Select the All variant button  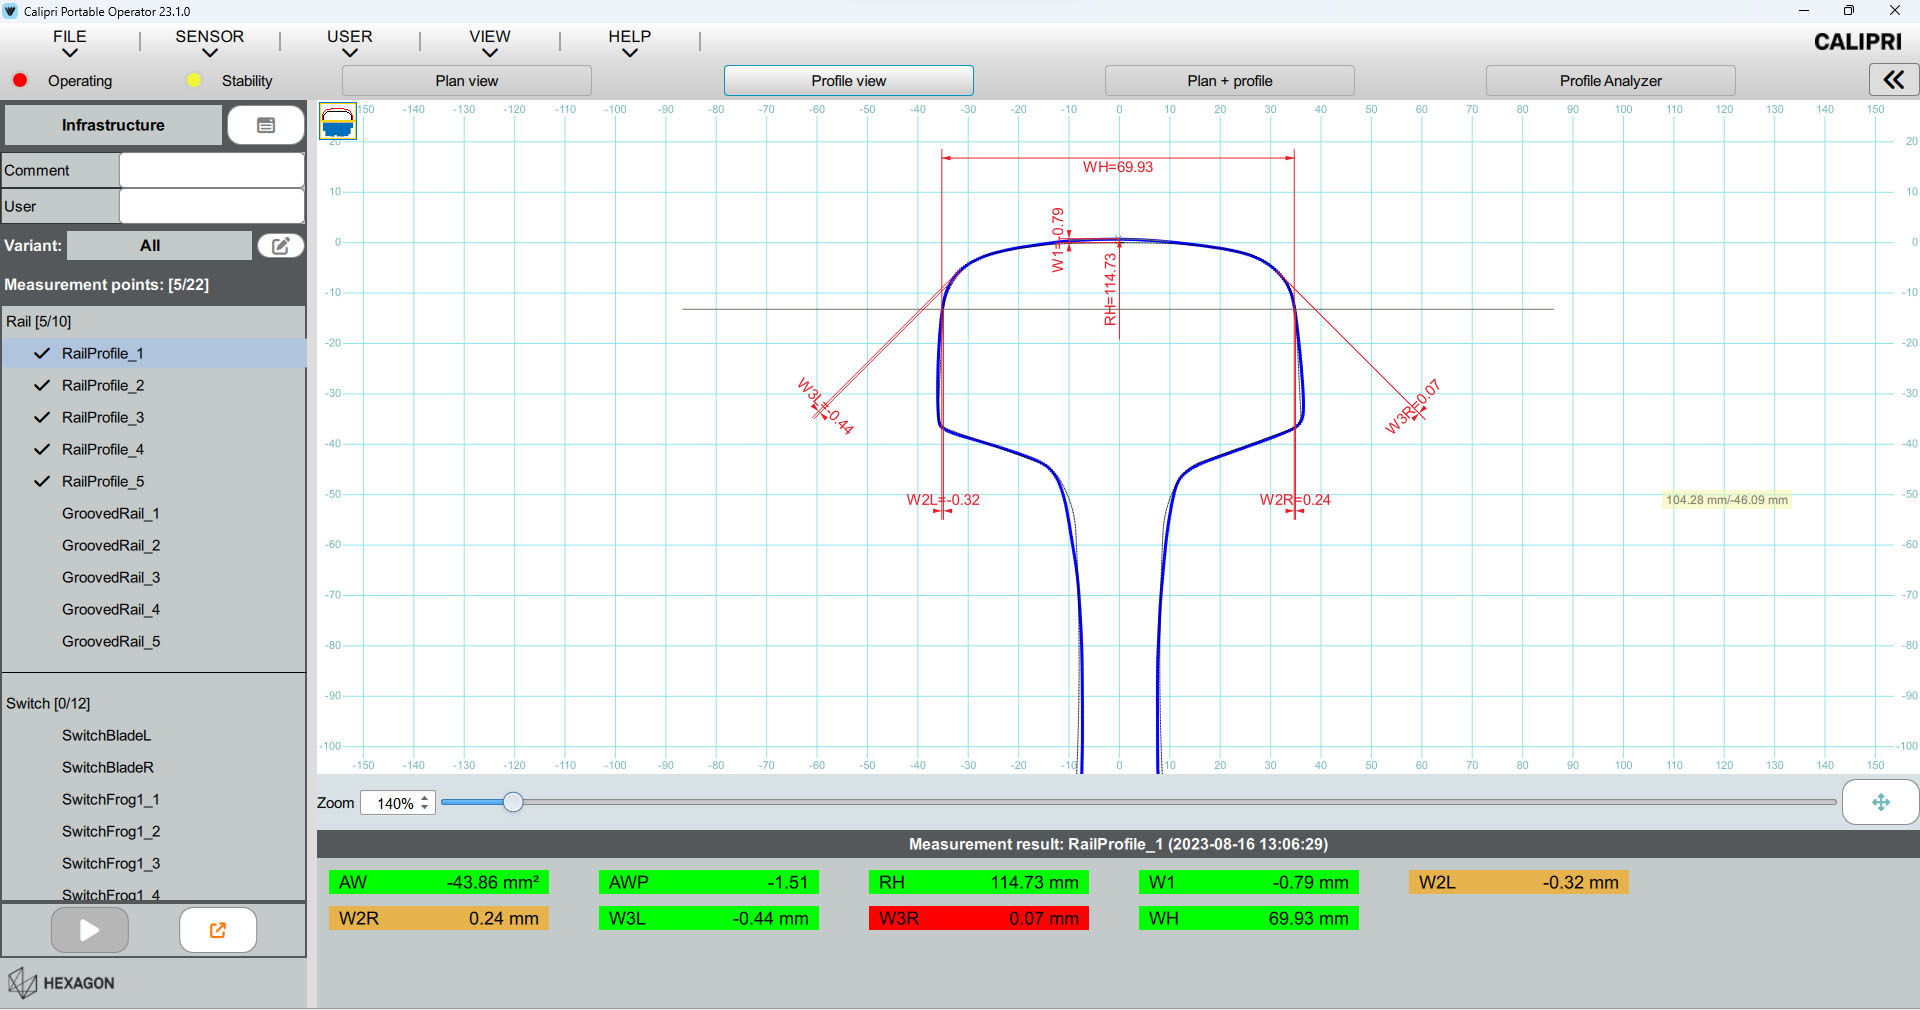(x=159, y=245)
